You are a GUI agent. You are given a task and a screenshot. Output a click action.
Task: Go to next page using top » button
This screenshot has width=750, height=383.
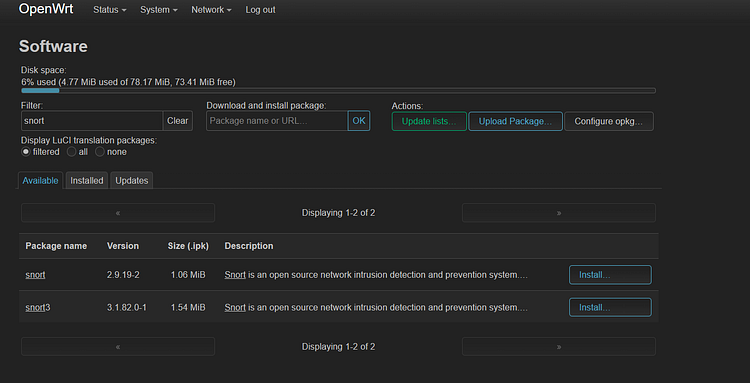[x=559, y=213]
